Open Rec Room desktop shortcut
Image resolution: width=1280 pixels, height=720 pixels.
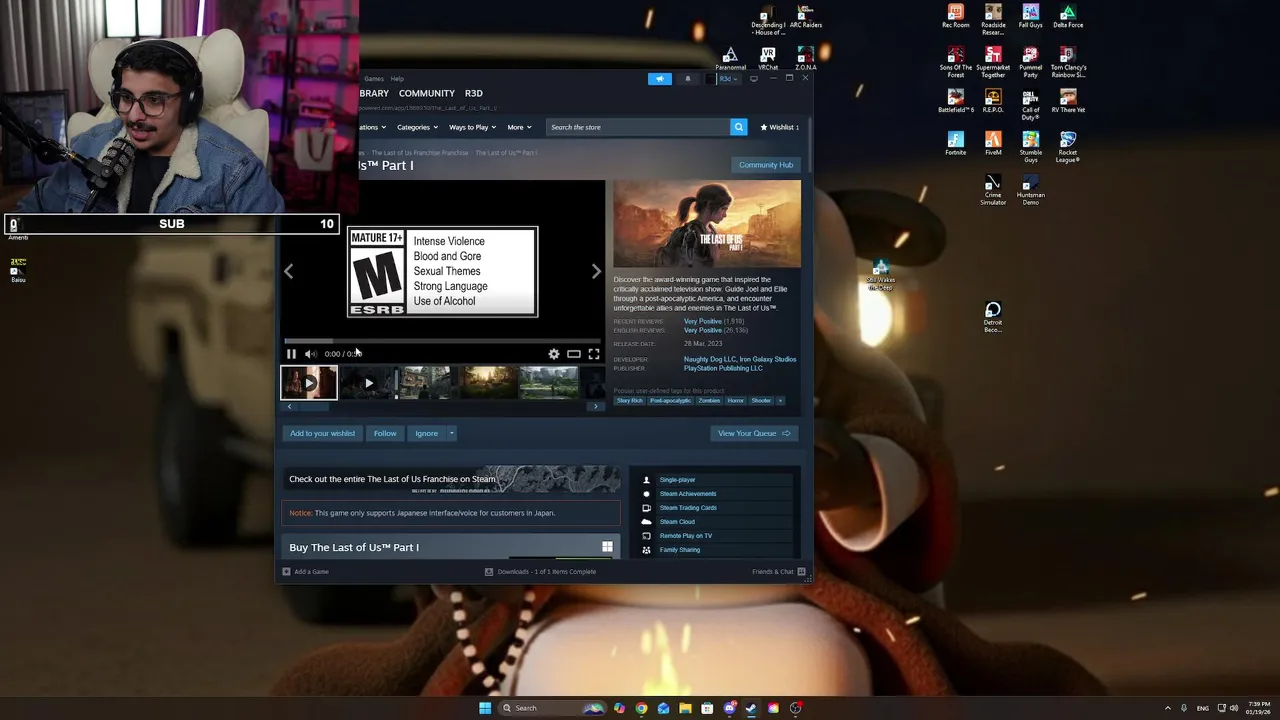click(x=955, y=16)
